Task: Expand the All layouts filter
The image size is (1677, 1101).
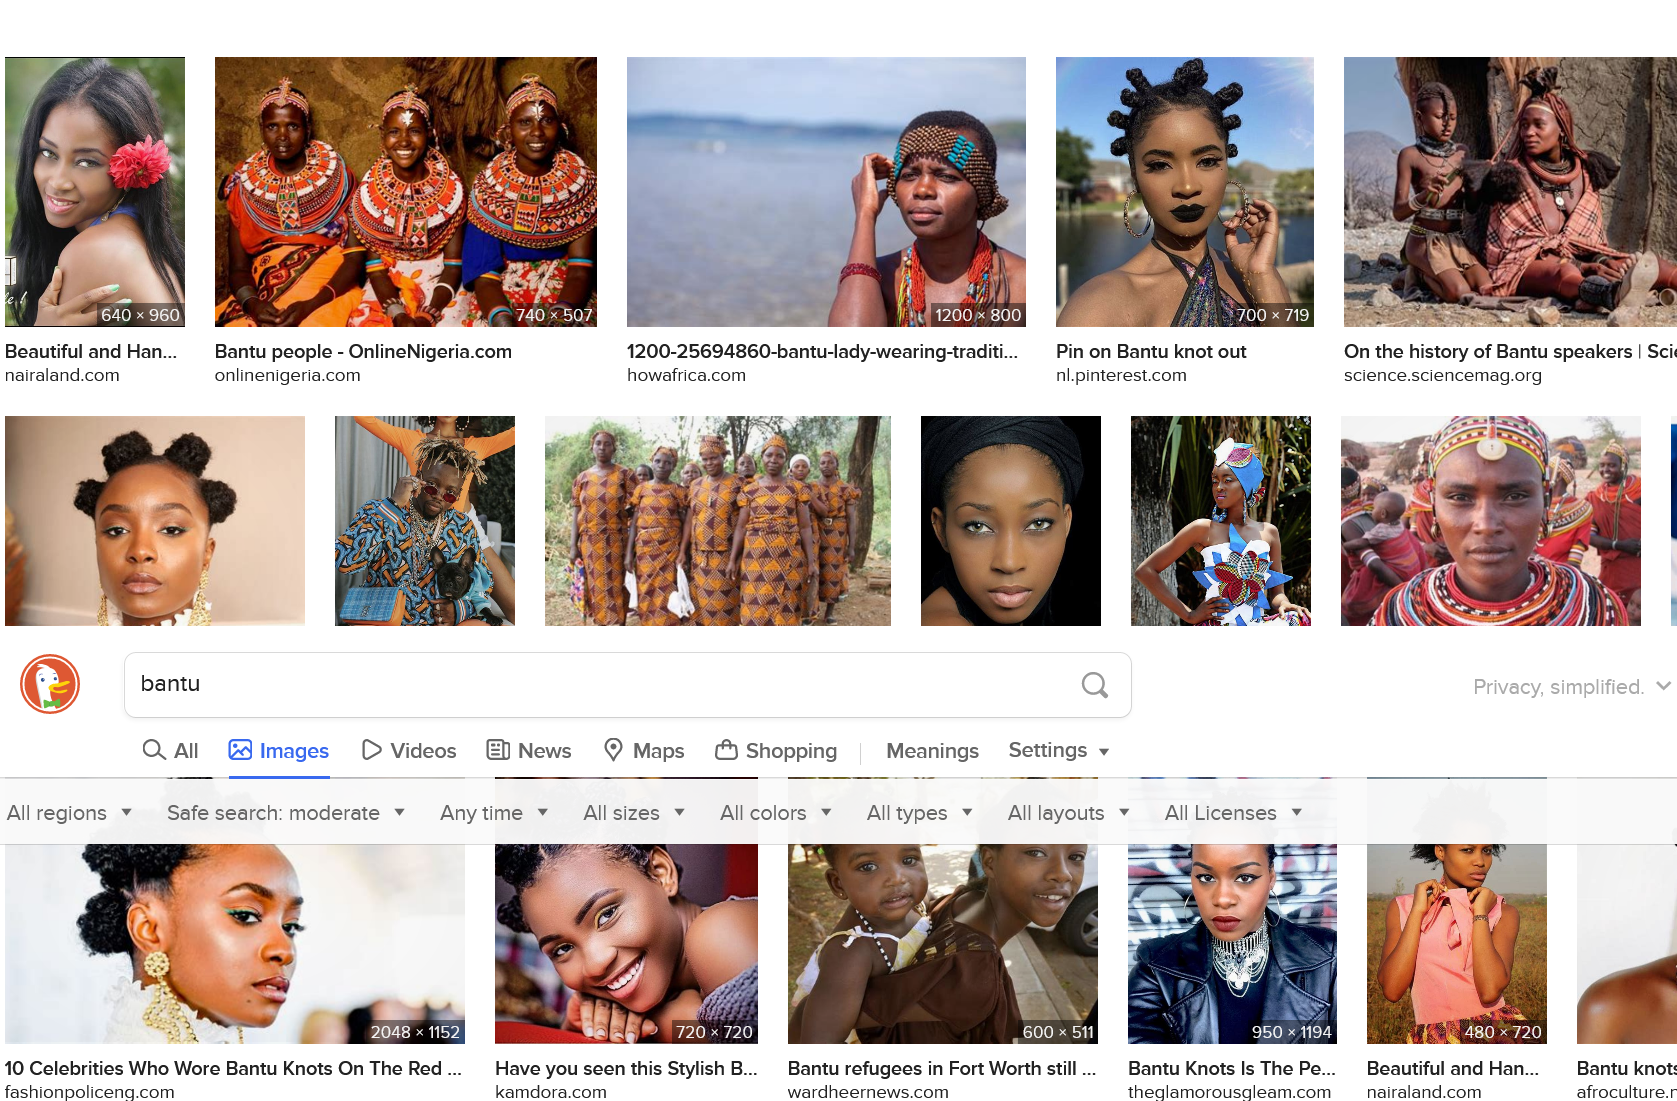Action: [x=1069, y=812]
